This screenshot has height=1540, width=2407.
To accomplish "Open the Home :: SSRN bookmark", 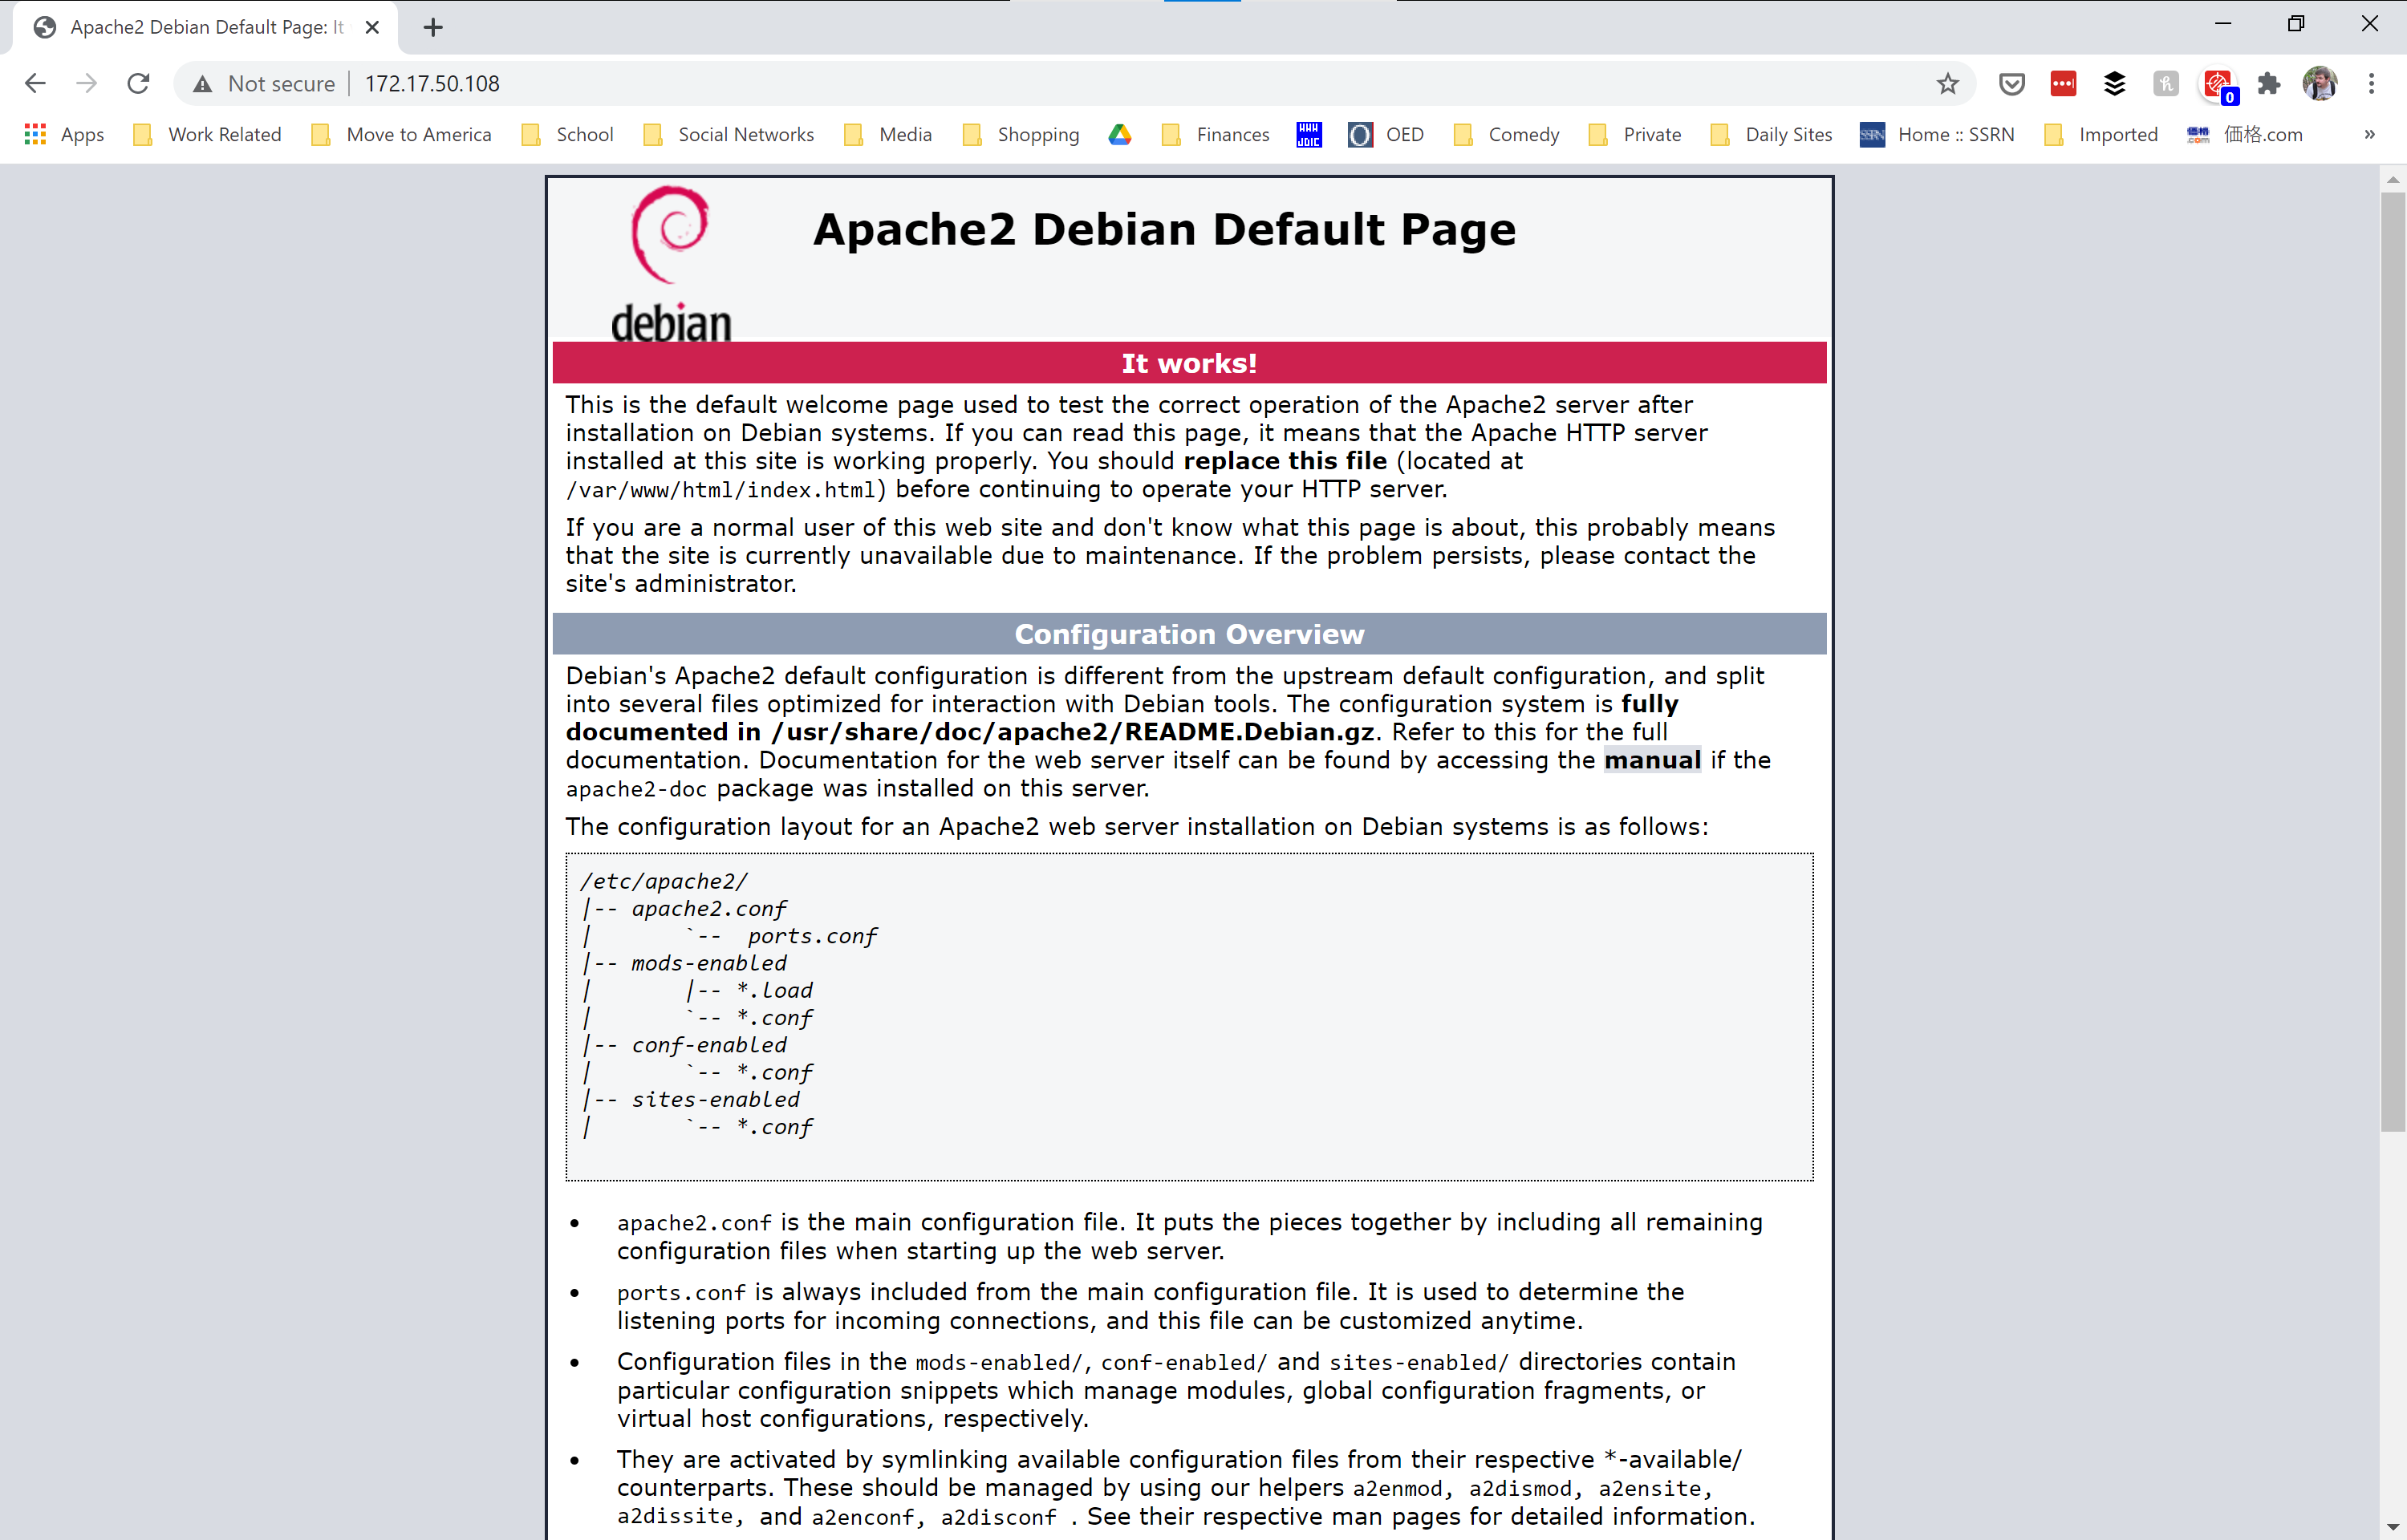I will 1937,134.
